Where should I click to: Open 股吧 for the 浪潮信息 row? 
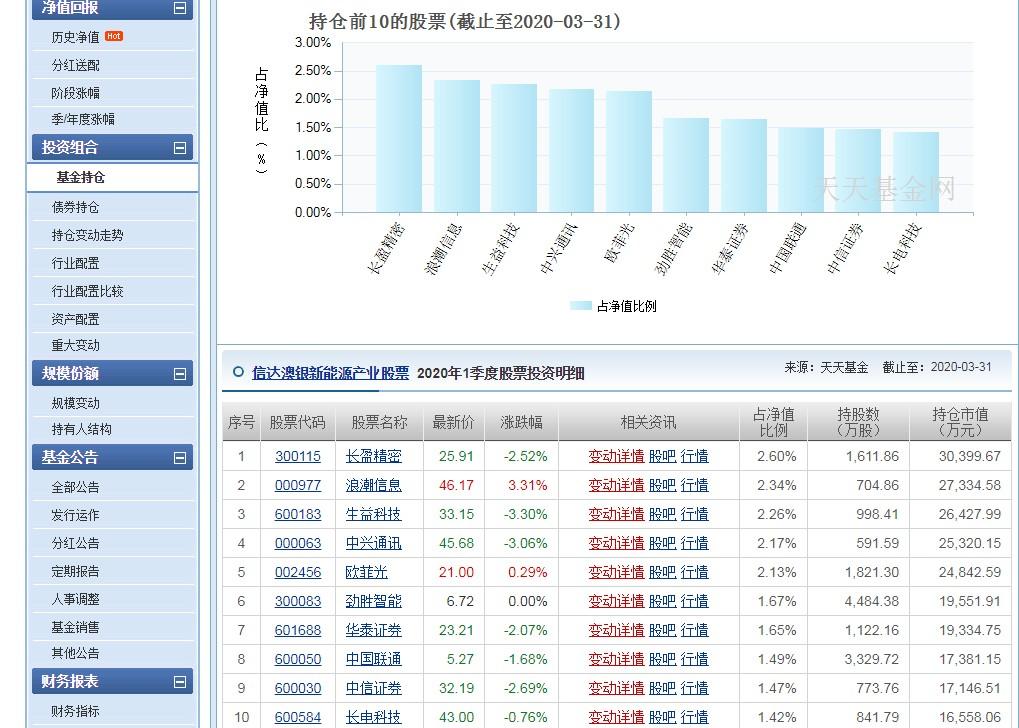pos(662,486)
